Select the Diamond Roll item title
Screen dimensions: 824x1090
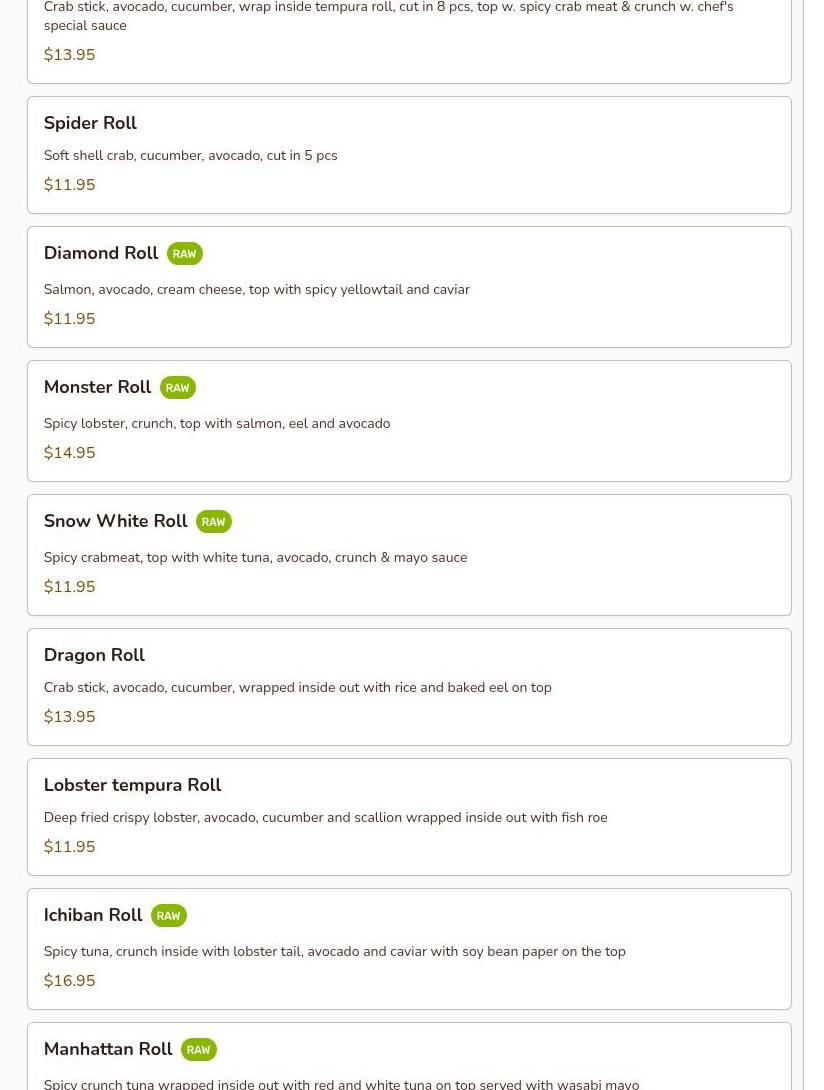pyautogui.click(x=100, y=253)
